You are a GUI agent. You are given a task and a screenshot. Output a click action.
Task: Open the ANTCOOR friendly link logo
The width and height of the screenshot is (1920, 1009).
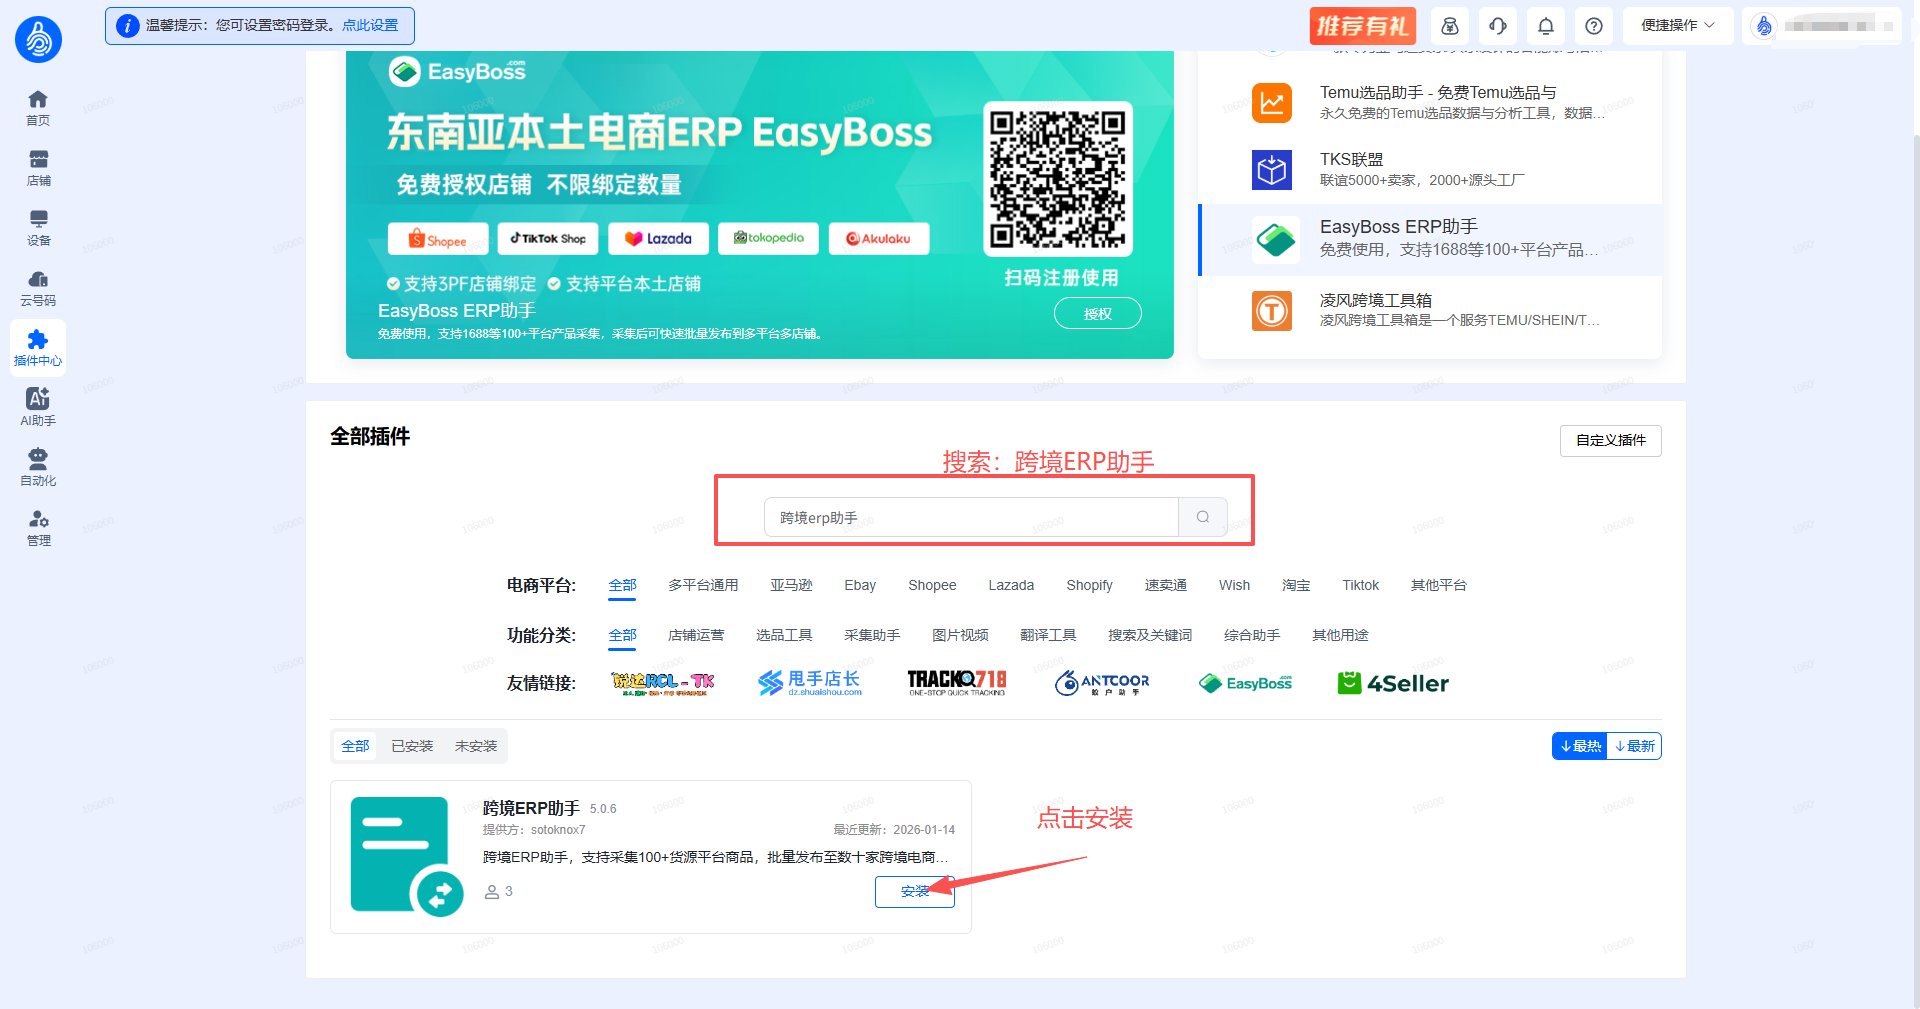point(1103,683)
